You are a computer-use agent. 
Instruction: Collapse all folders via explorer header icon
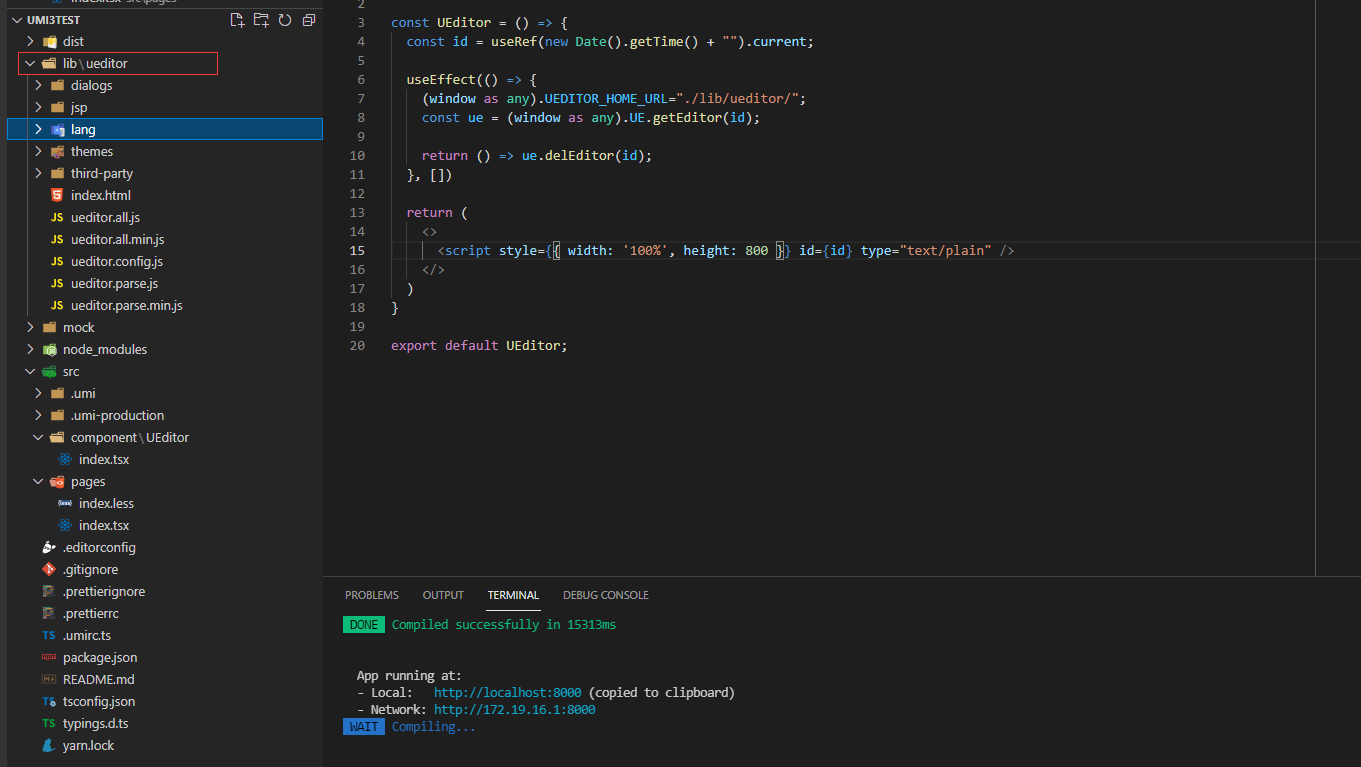[x=309, y=20]
